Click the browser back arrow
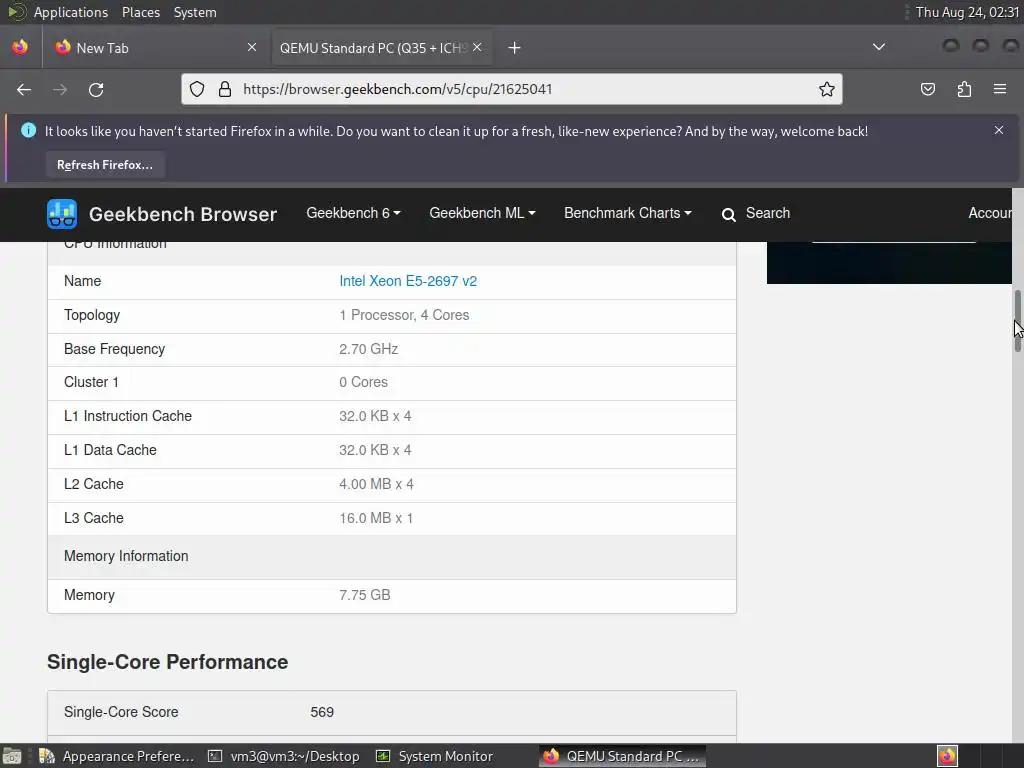 (24, 89)
